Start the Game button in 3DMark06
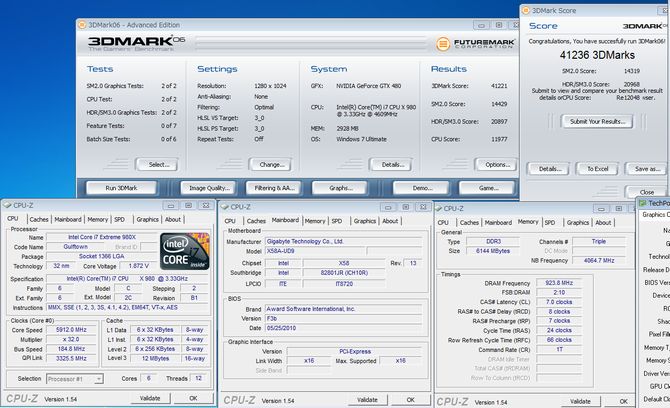 488,188
